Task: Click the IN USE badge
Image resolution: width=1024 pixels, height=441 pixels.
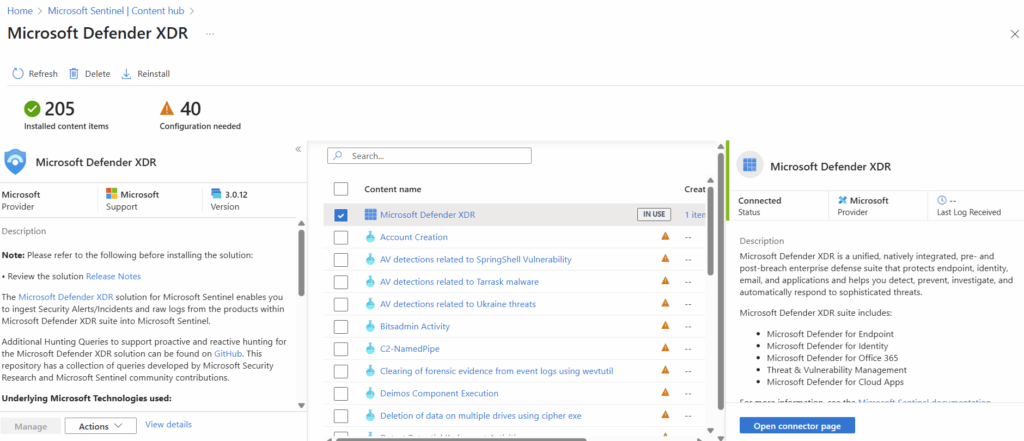Action: [x=654, y=214]
